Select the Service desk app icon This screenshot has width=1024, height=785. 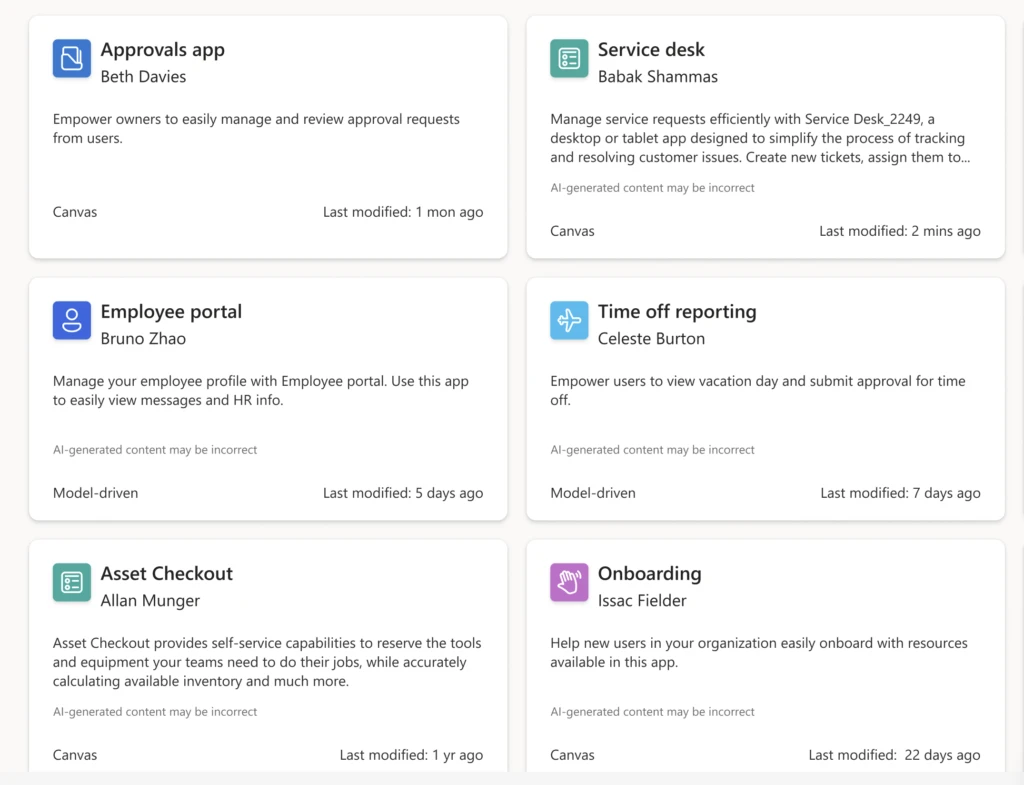pos(568,59)
